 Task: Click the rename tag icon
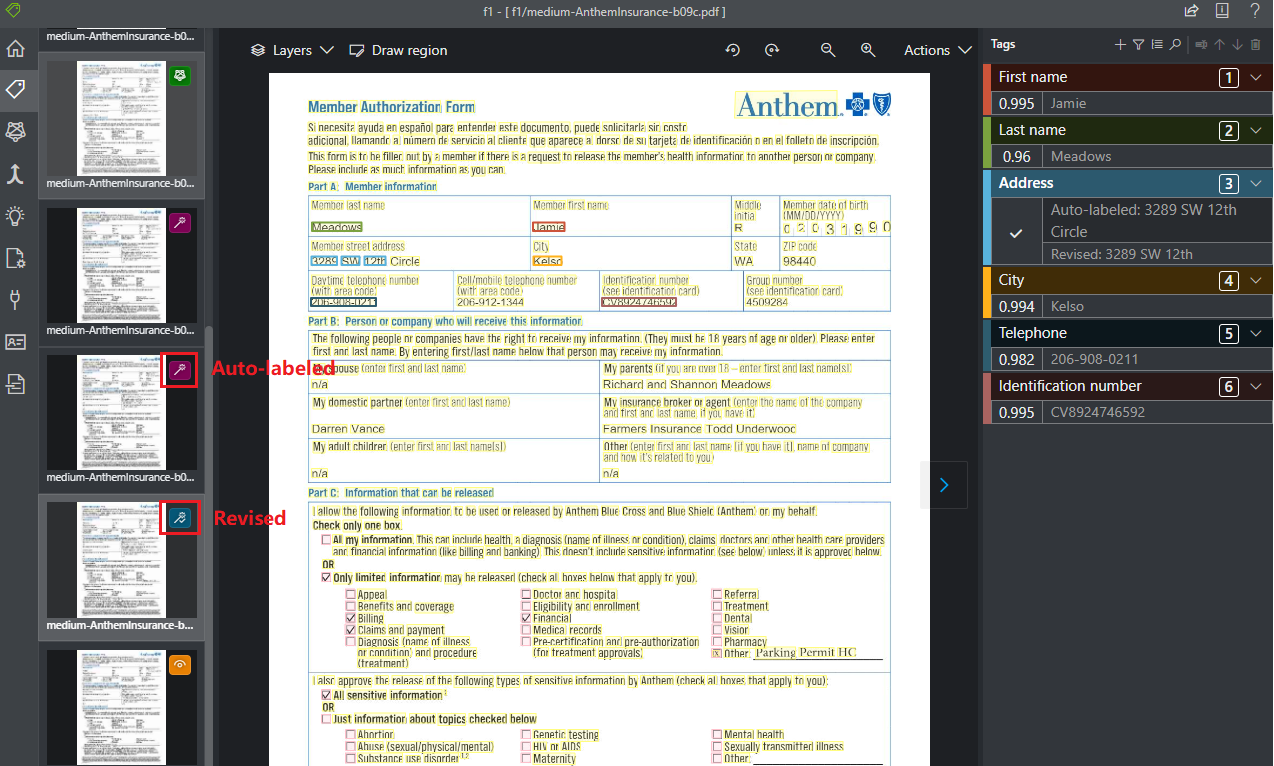click(1201, 44)
